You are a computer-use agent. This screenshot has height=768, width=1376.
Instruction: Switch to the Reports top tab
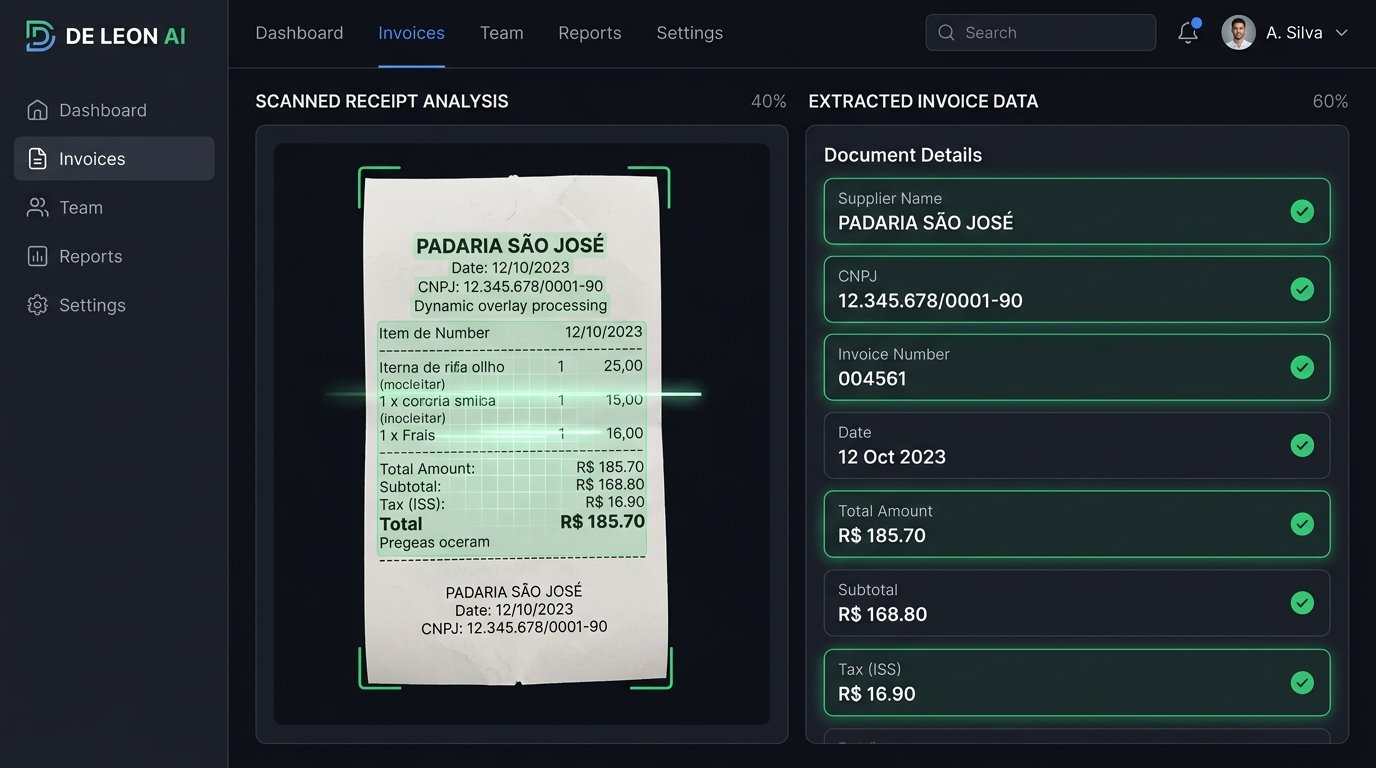(589, 33)
